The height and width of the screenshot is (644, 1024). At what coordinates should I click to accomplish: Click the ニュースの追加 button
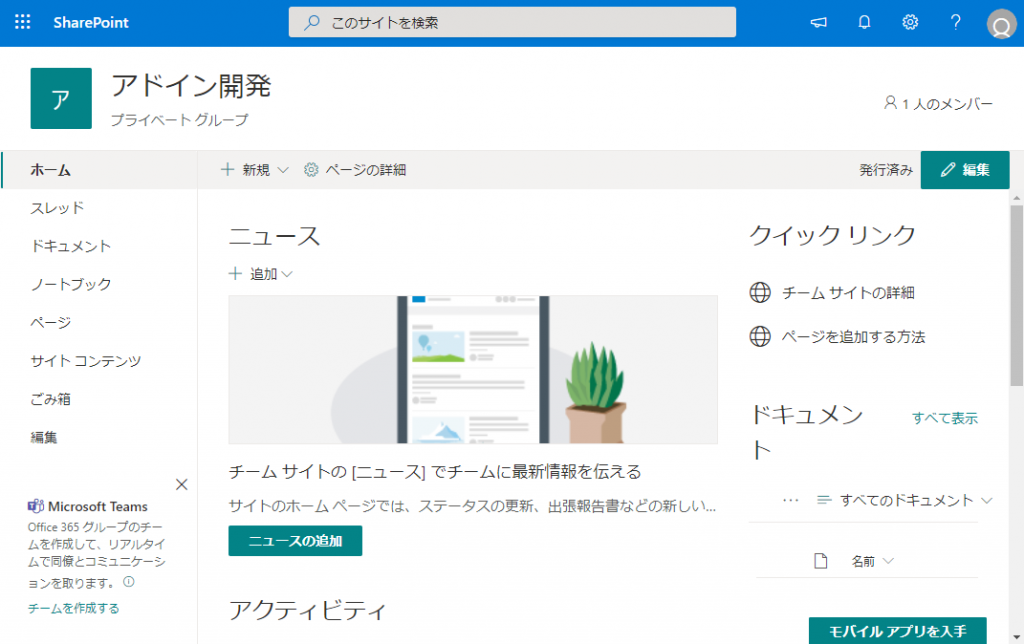[295, 541]
